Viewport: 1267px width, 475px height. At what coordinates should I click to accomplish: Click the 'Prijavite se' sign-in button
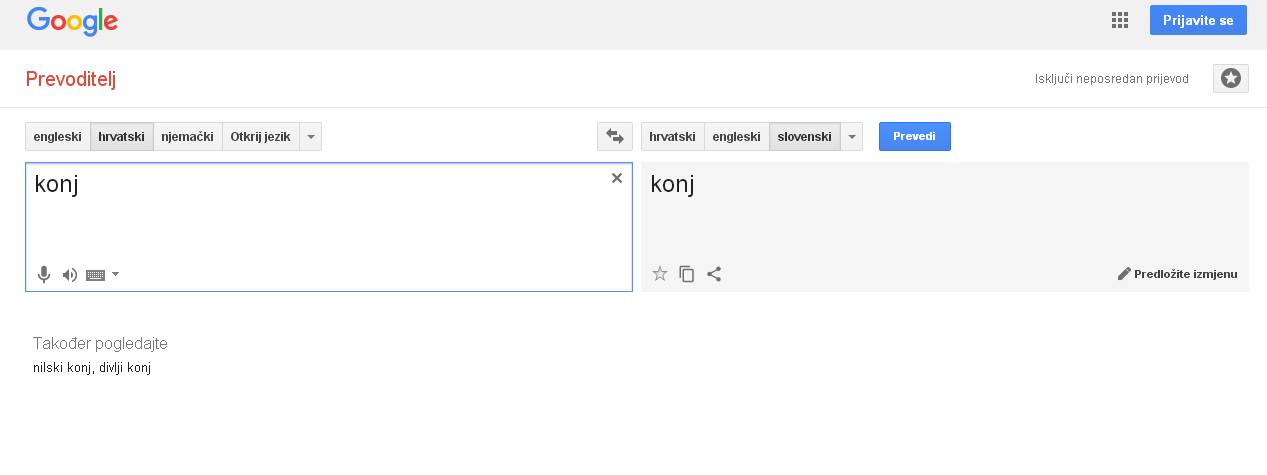click(x=1198, y=21)
